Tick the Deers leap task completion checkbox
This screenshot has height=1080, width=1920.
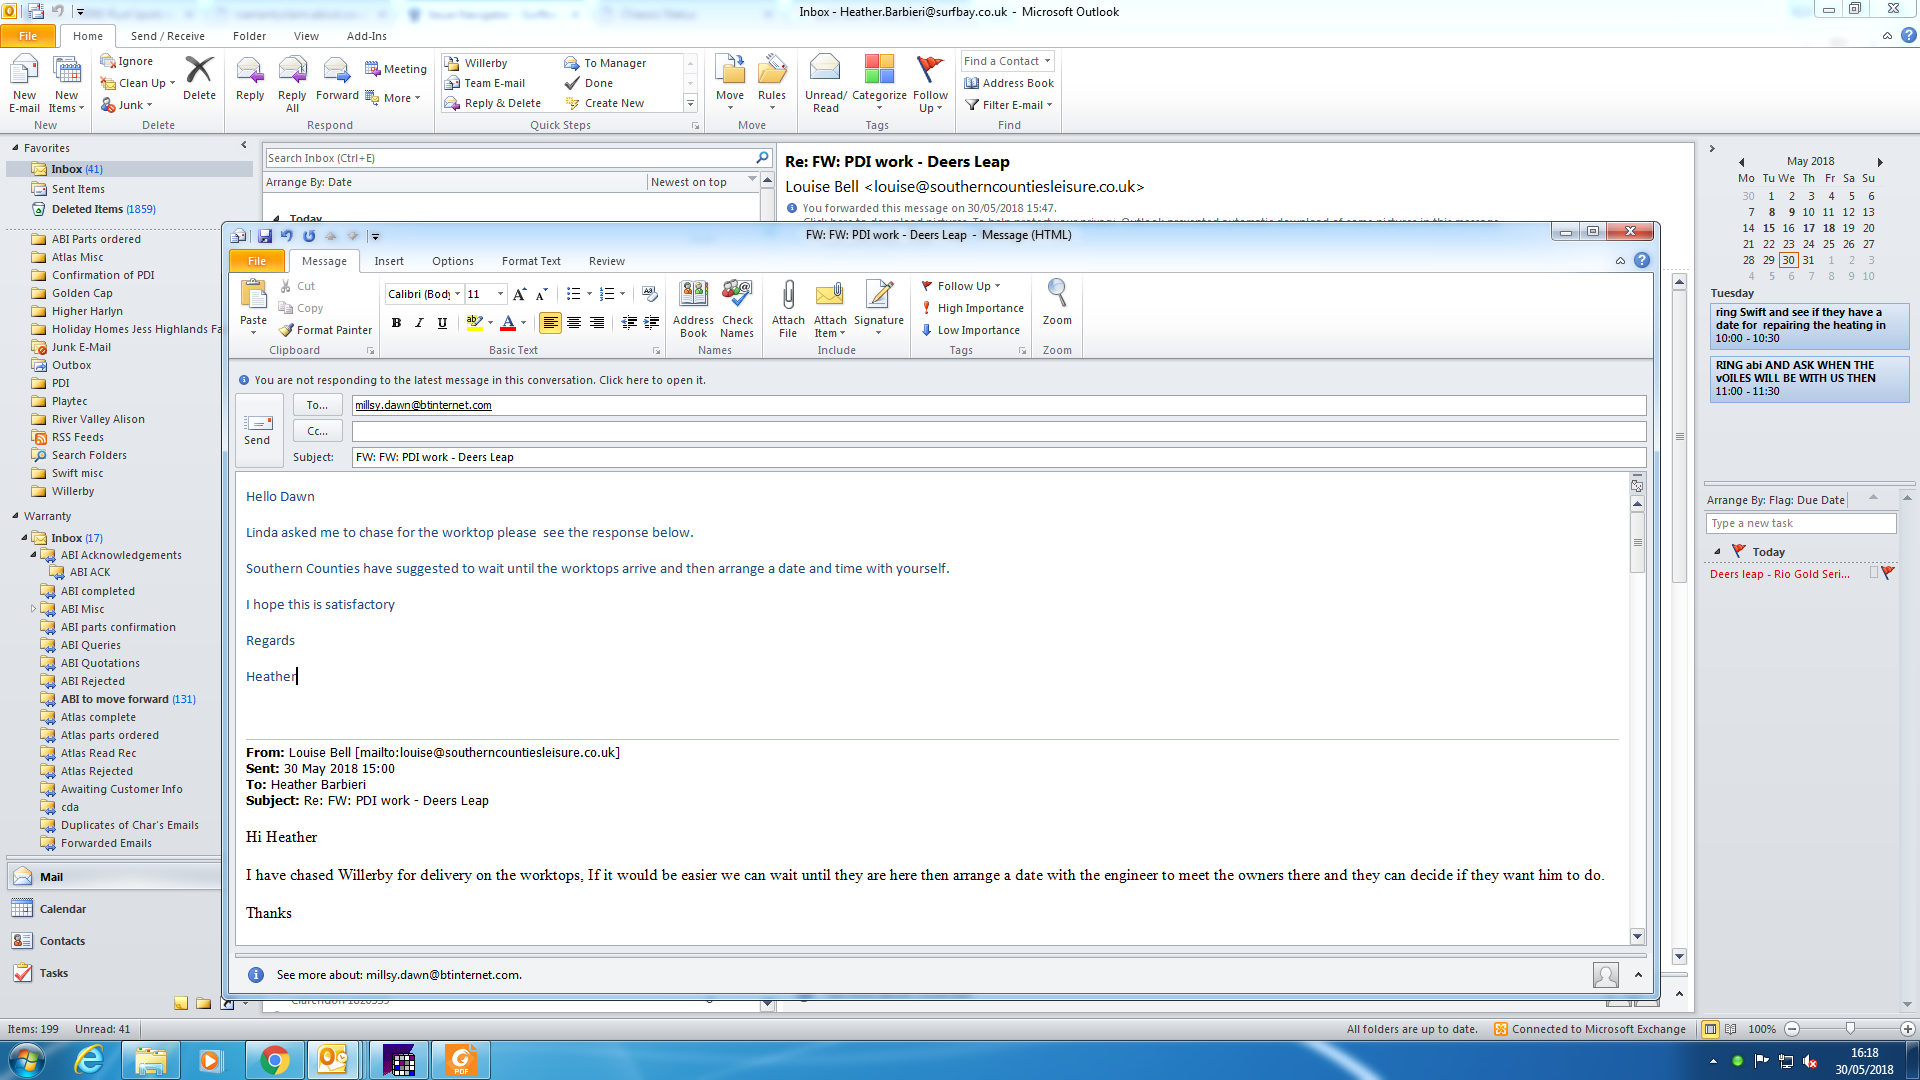1873,573
